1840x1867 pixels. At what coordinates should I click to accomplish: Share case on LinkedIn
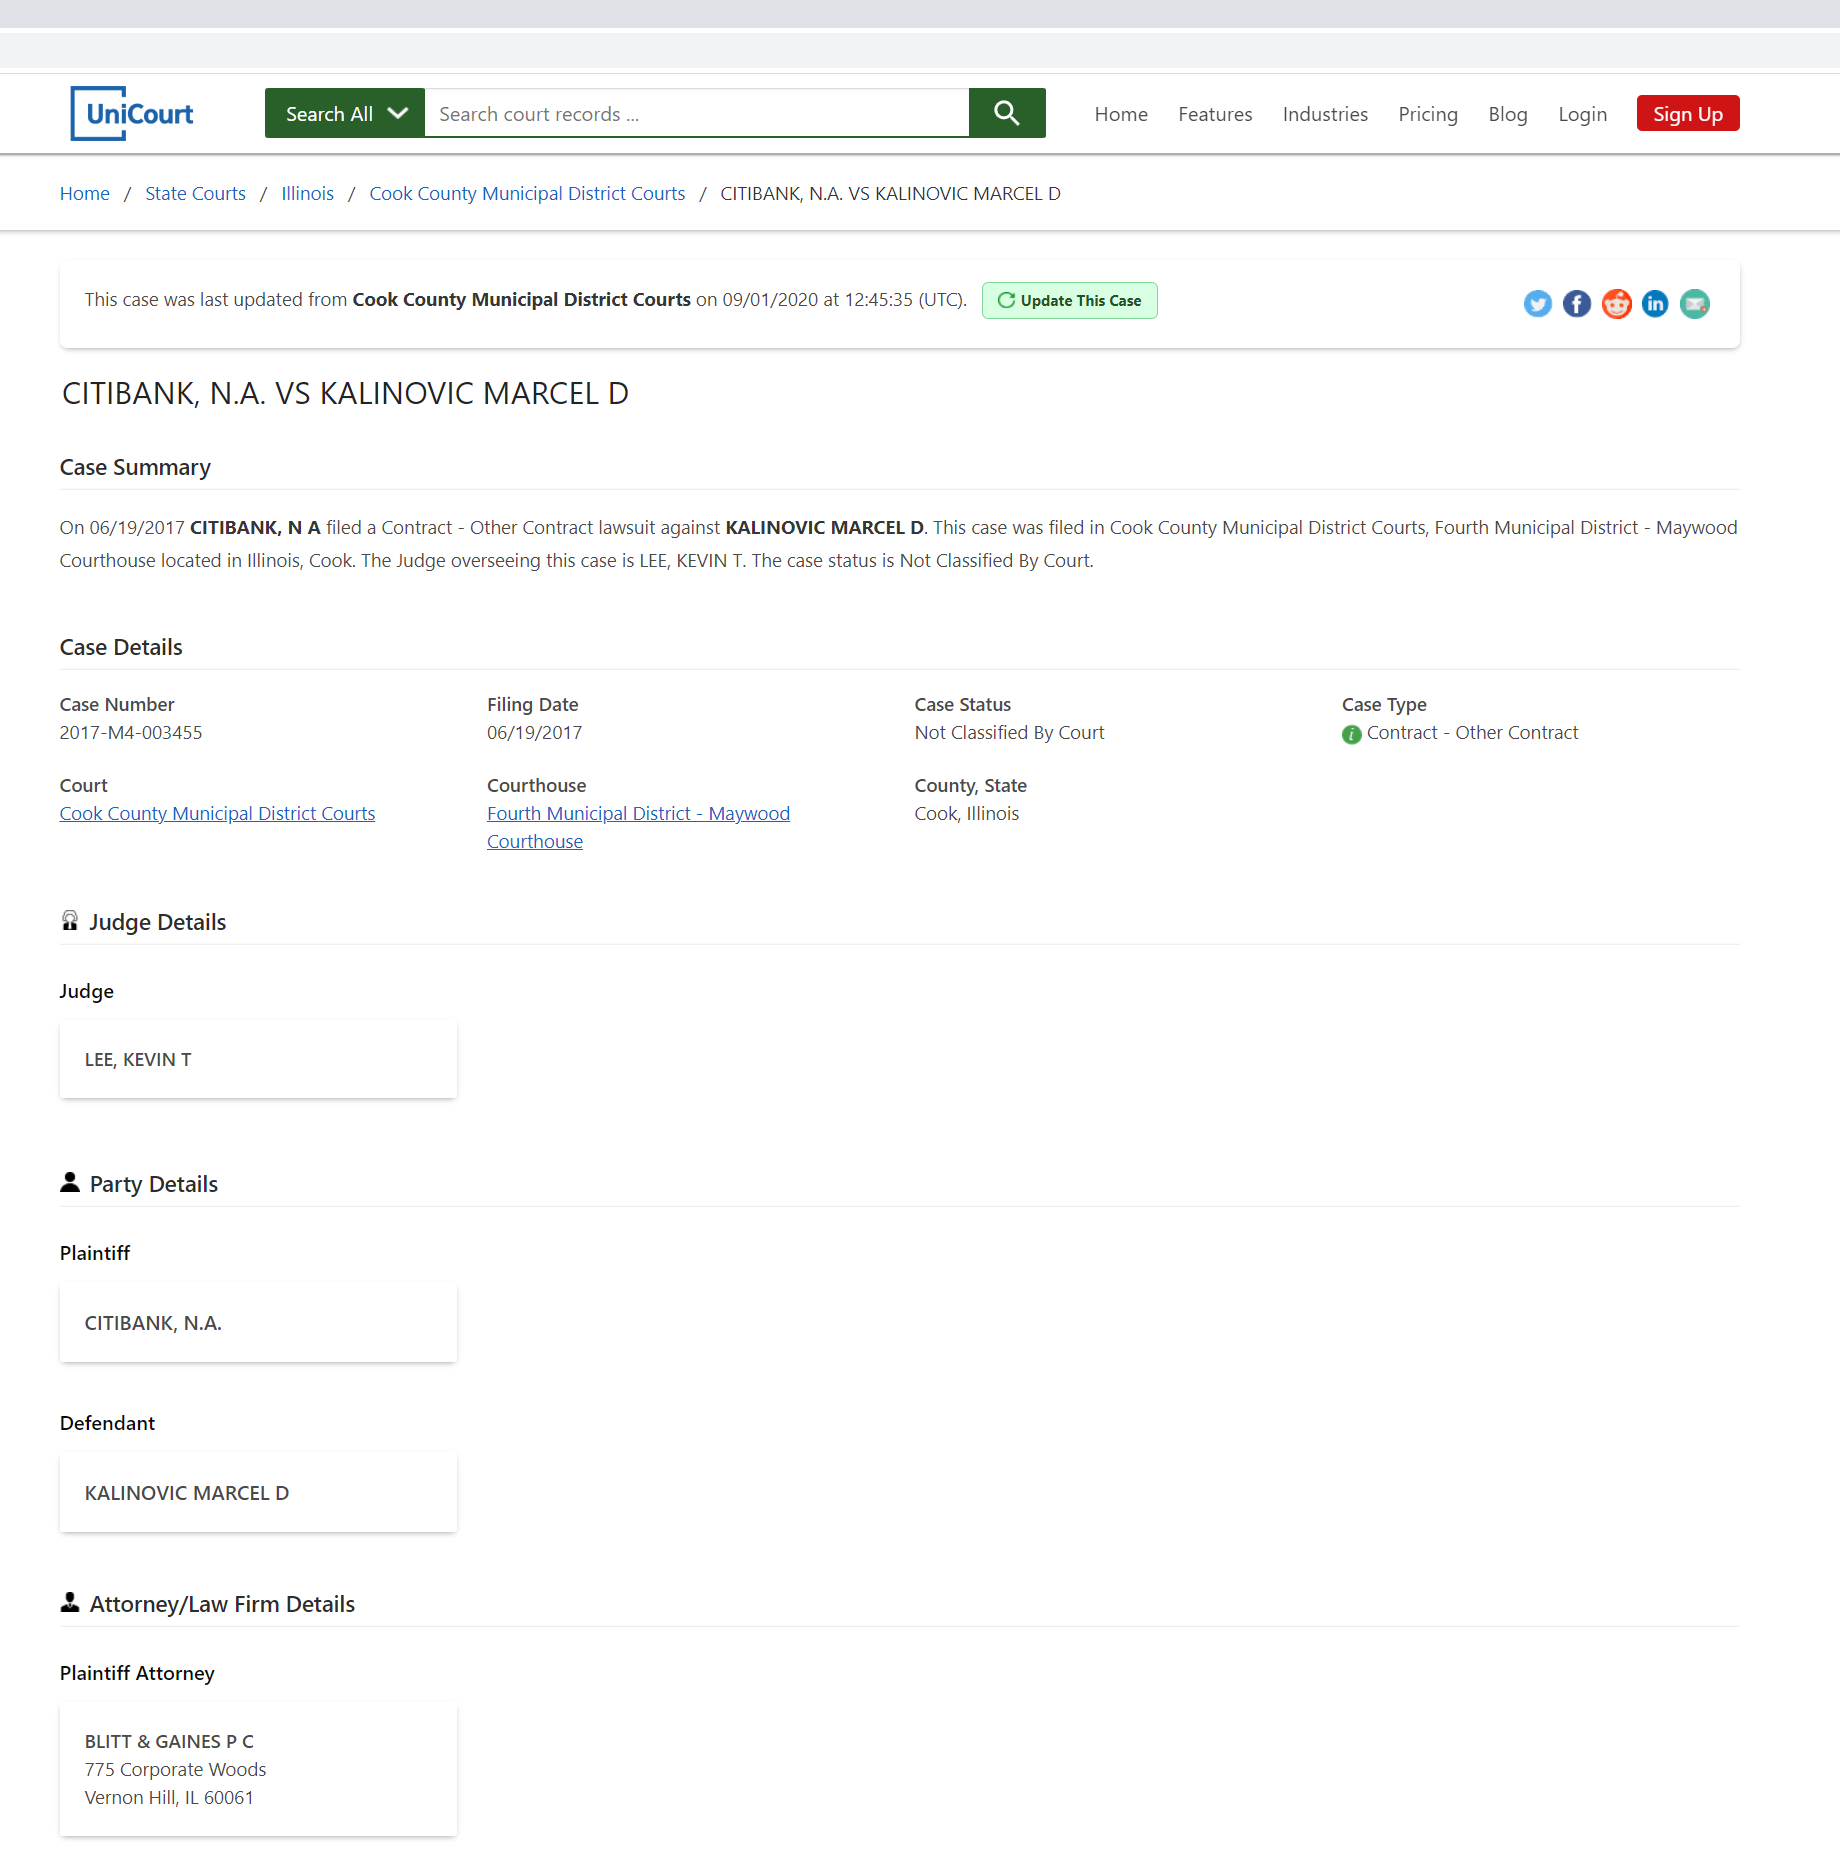pos(1655,304)
